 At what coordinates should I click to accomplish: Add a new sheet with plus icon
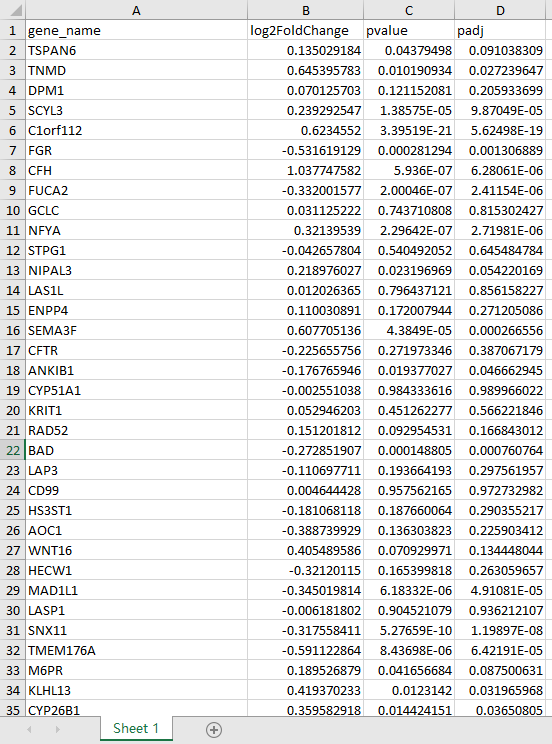point(214,729)
